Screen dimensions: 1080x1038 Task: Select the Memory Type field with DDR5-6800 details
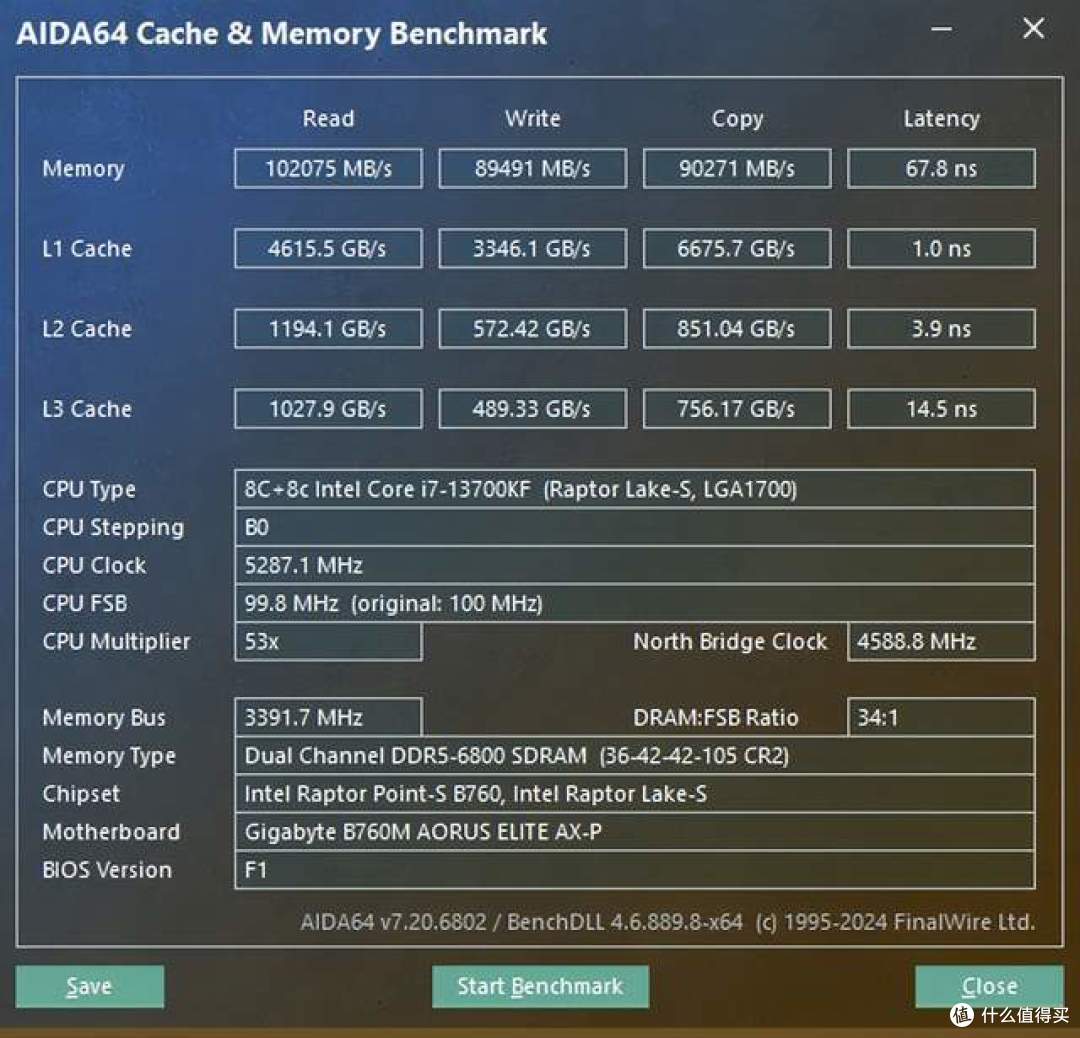pyautogui.click(x=637, y=756)
